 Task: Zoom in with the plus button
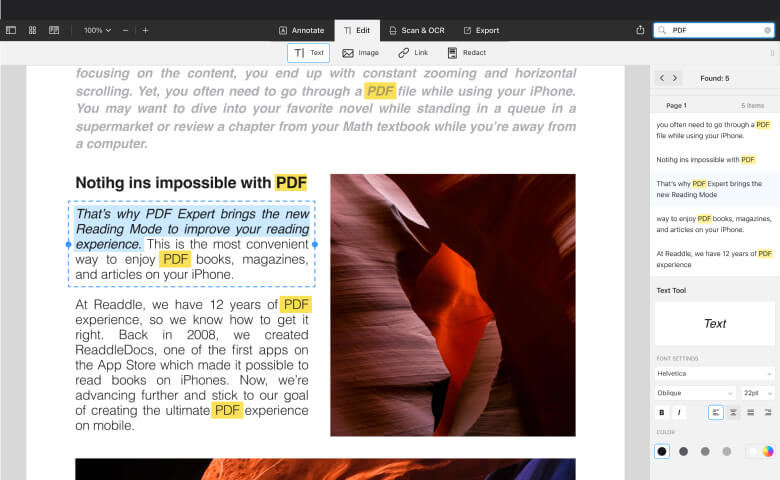click(x=145, y=30)
